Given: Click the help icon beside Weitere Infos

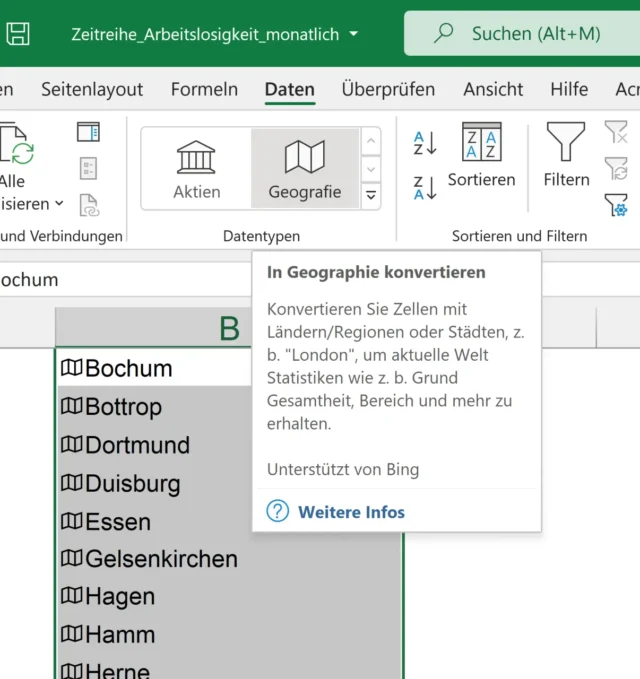Looking at the screenshot, I should click(x=277, y=512).
